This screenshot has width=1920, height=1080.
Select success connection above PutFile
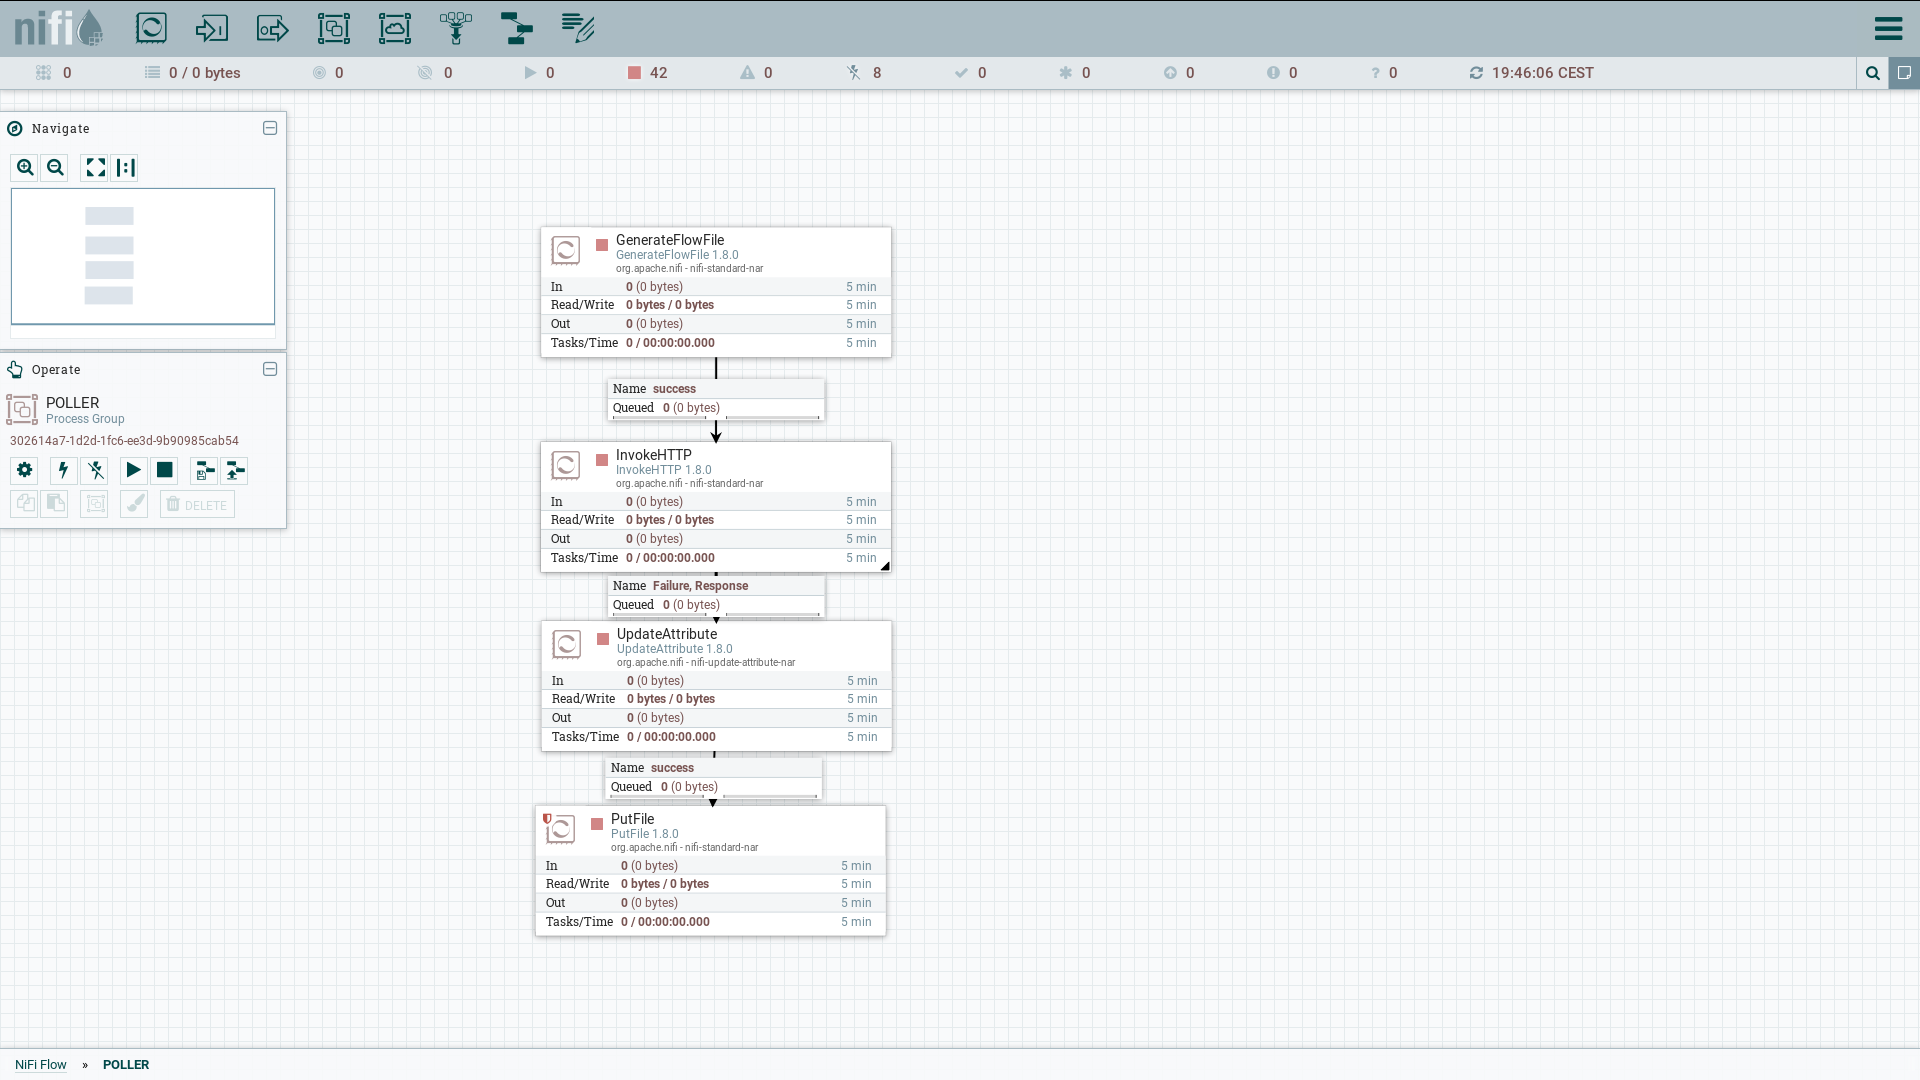coord(714,778)
